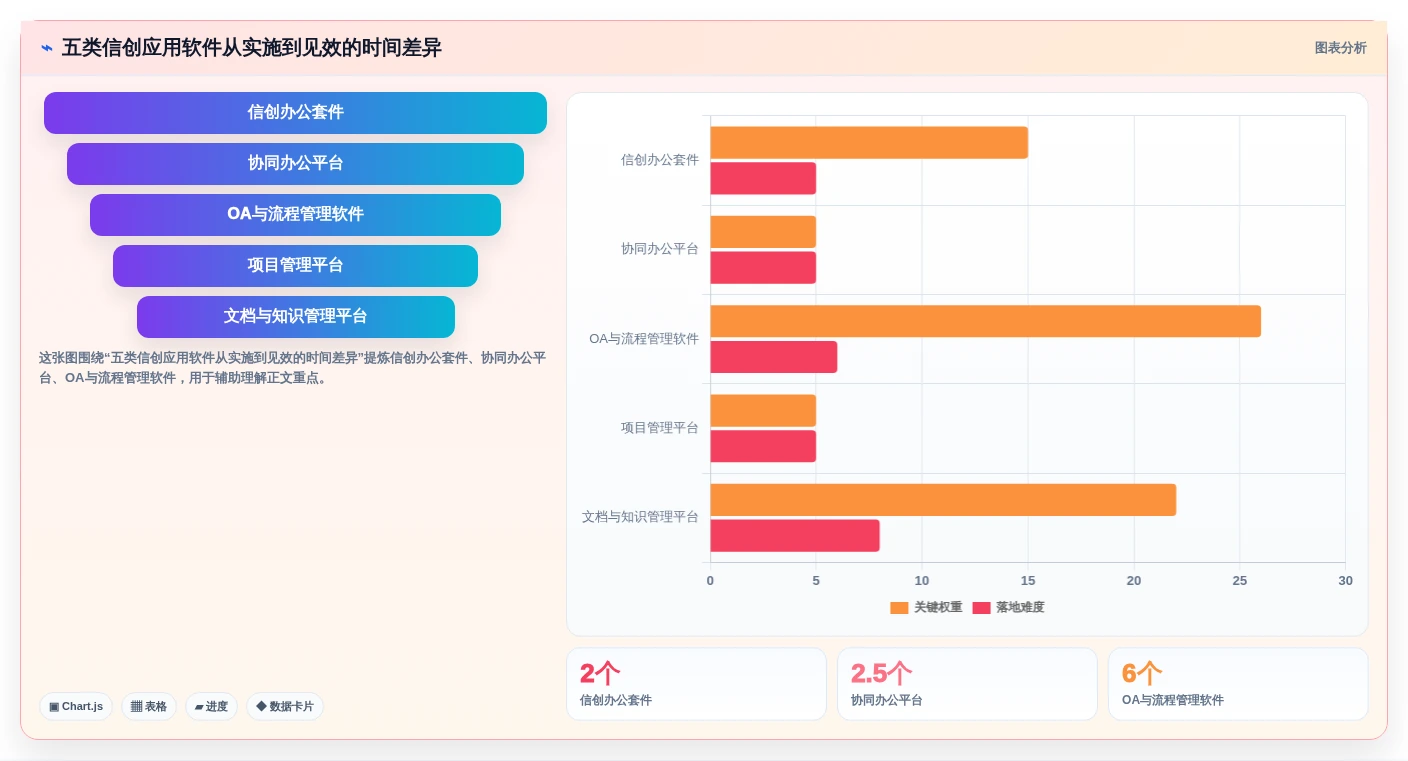Viewport: 1408px width, 761px height.
Task: Click orange 关键权重 bar for OA与流程管理软件
Action: (x=986, y=321)
